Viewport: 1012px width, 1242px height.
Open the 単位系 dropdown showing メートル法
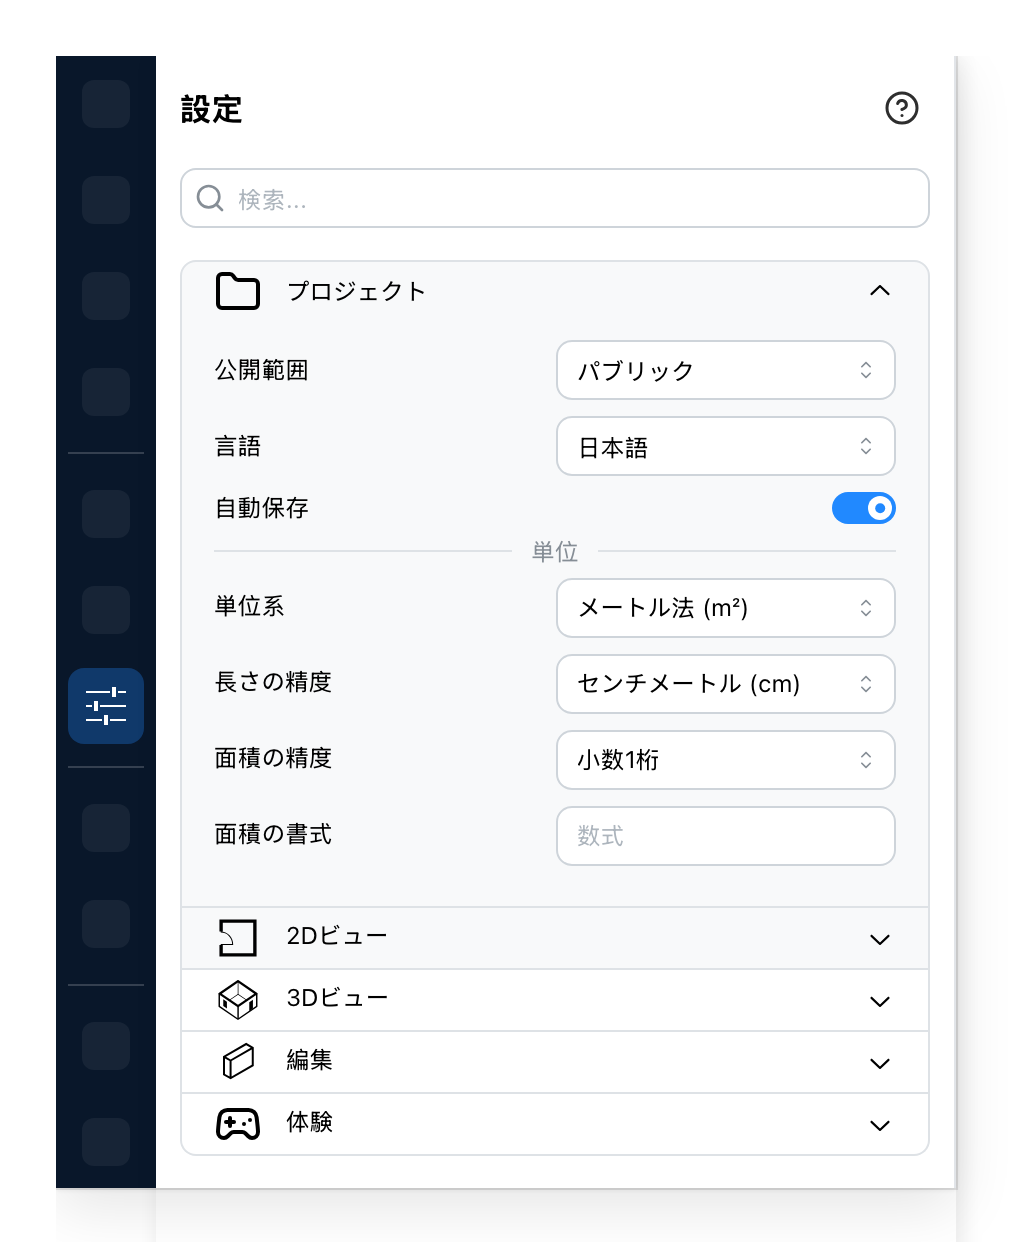[x=726, y=608]
